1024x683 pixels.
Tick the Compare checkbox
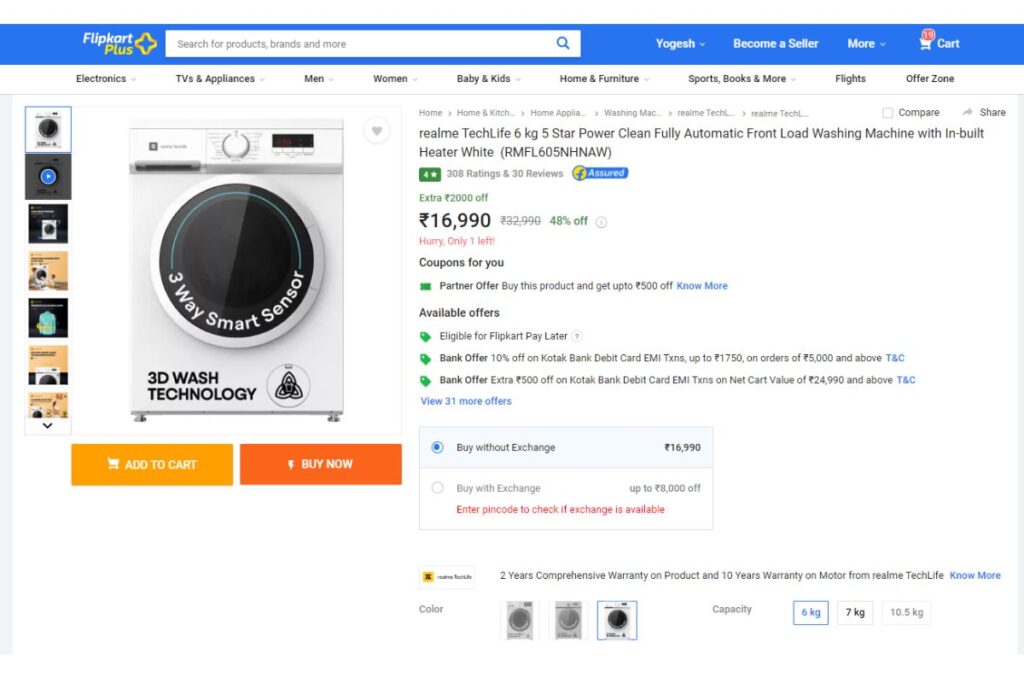point(888,113)
